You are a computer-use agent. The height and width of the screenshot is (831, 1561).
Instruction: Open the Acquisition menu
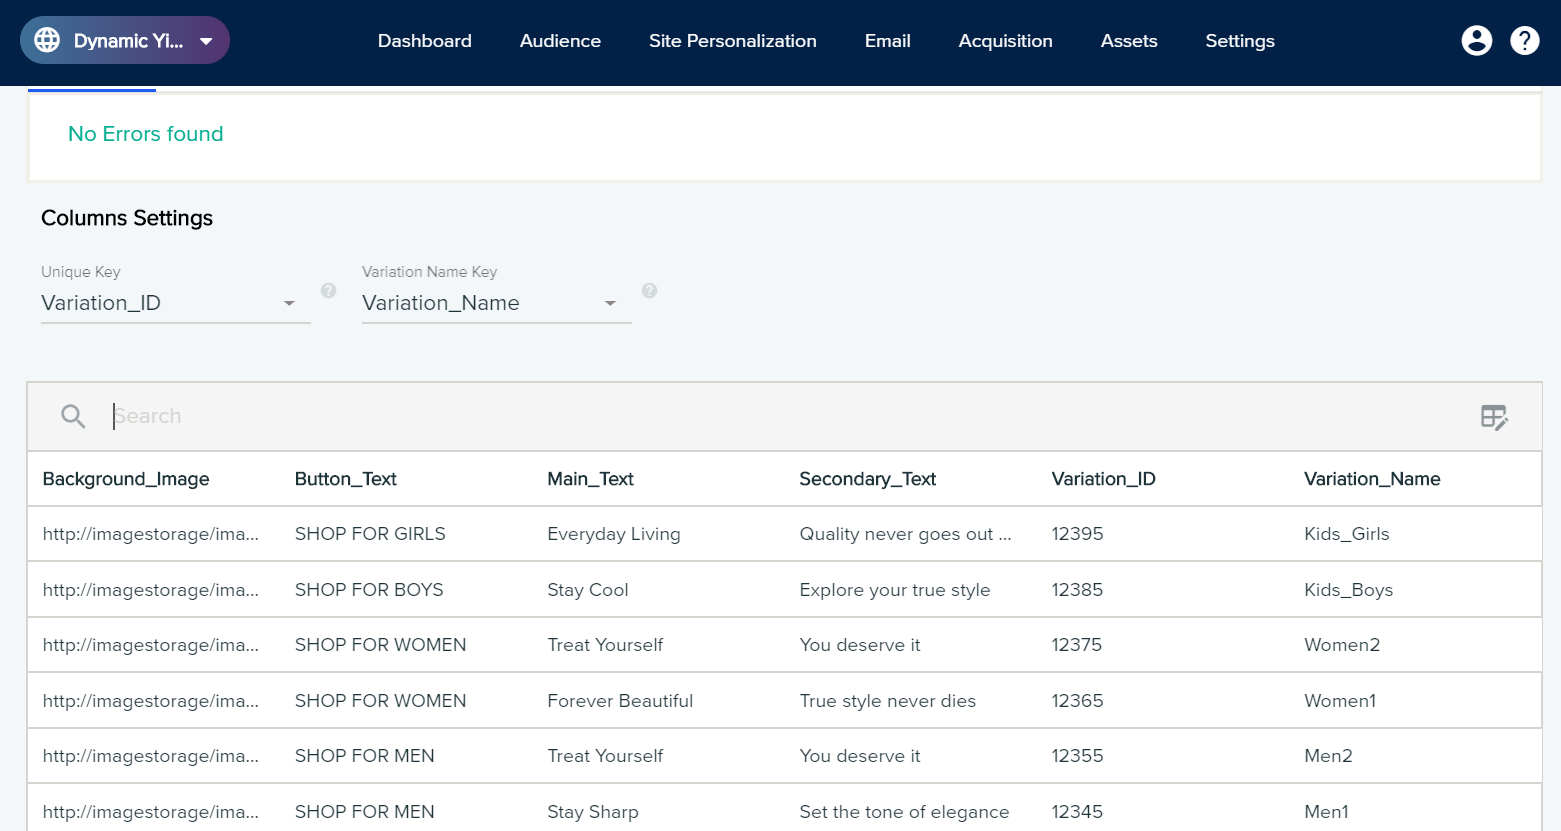(x=1006, y=41)
